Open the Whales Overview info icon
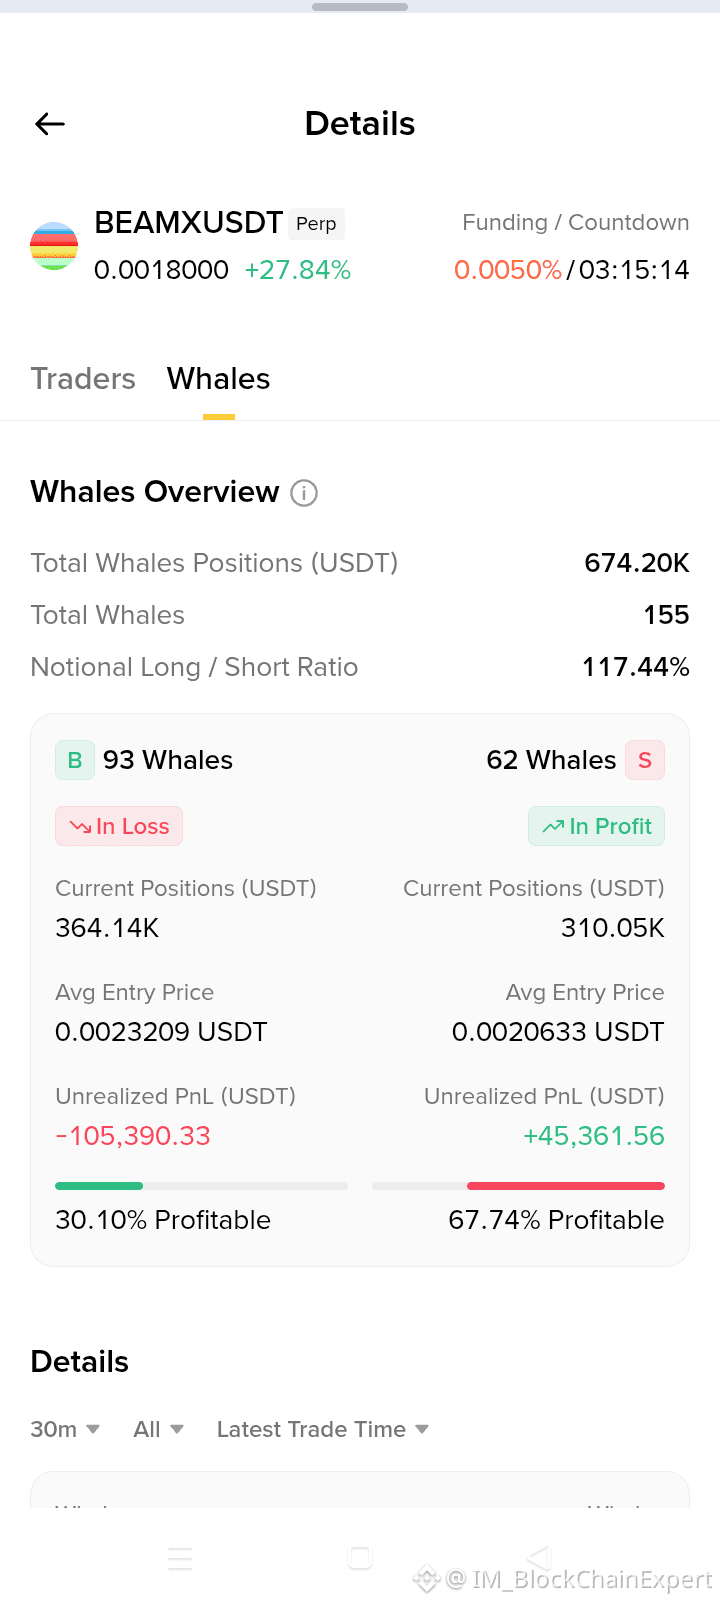Viewport: 720px width, 1604px height. point(304,493)
